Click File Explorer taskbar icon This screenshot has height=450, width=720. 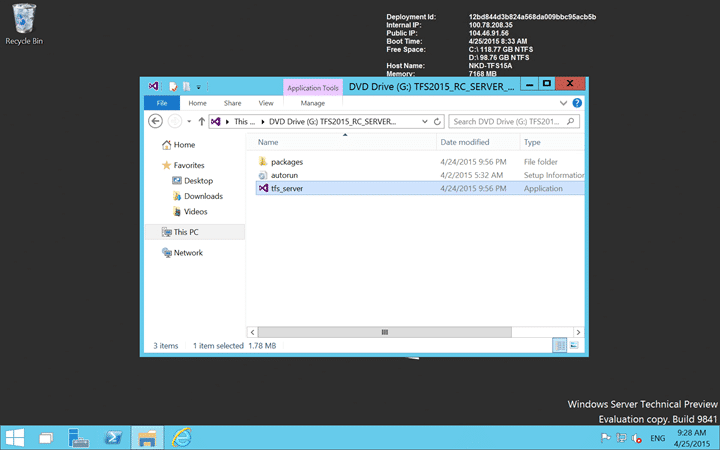pyautogui.click(x=147, y=438)
